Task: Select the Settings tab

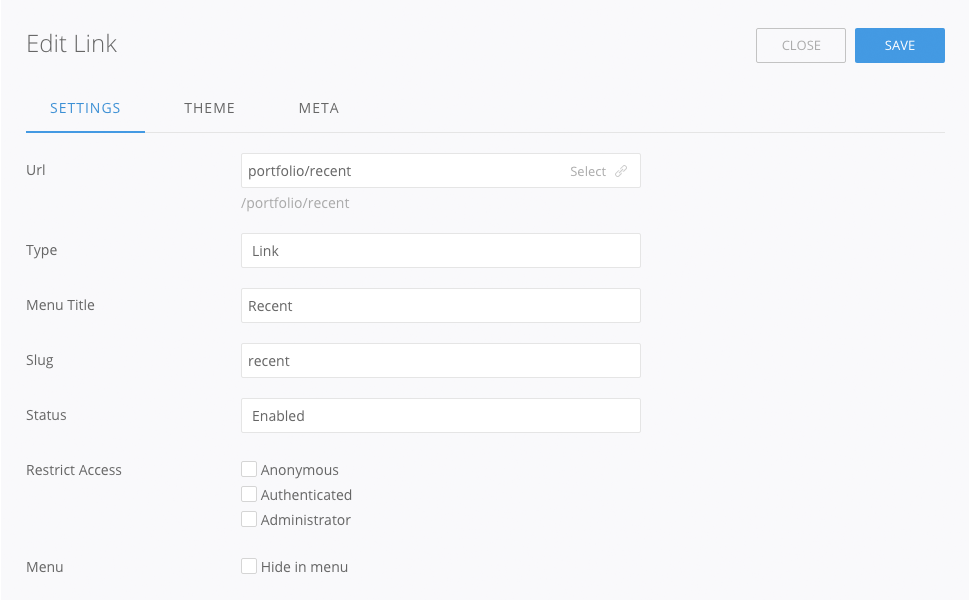Action: pyautogui.click(x=85, y=108)
